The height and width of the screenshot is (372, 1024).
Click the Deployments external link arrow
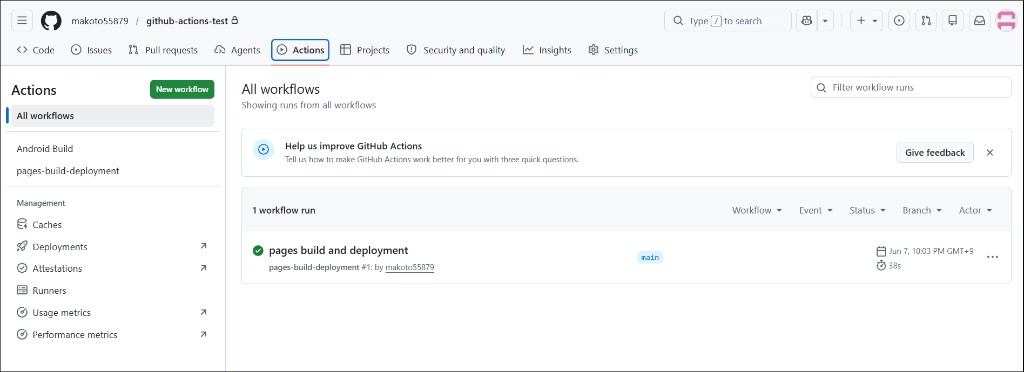203,246
